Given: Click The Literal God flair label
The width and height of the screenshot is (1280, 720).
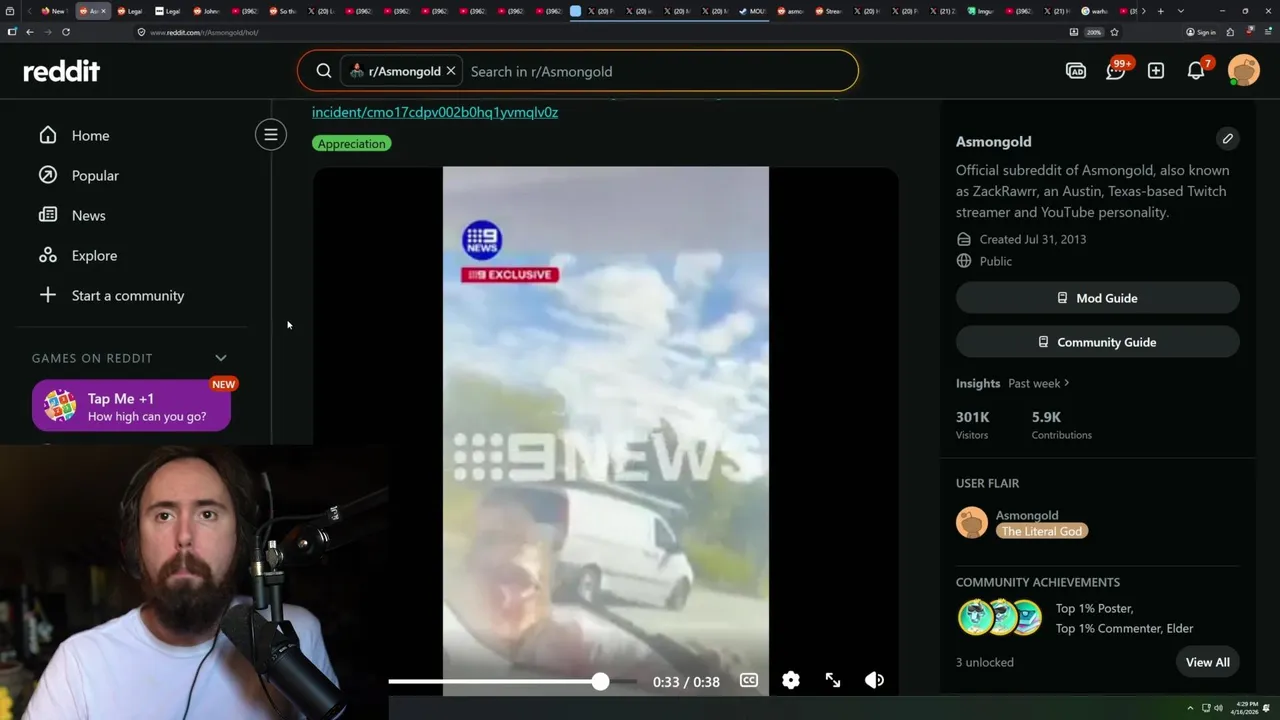Looking at the screenshot, I should tap(1042, 531).
